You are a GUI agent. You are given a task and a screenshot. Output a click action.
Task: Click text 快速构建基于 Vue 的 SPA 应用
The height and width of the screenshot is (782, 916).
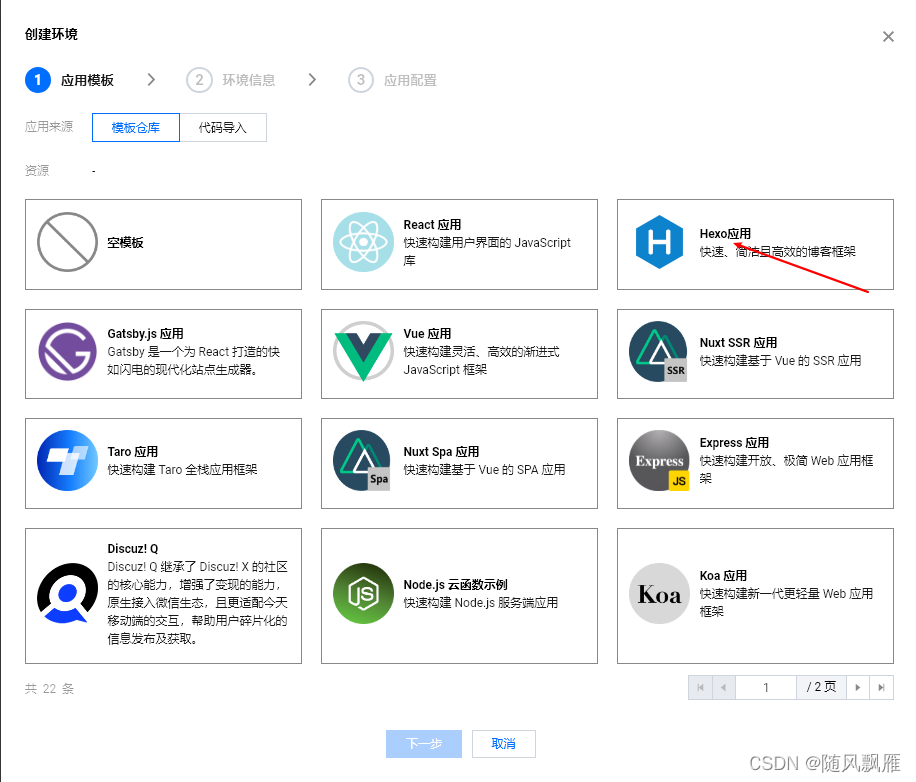pyautogui.click(x=484, y=470)
